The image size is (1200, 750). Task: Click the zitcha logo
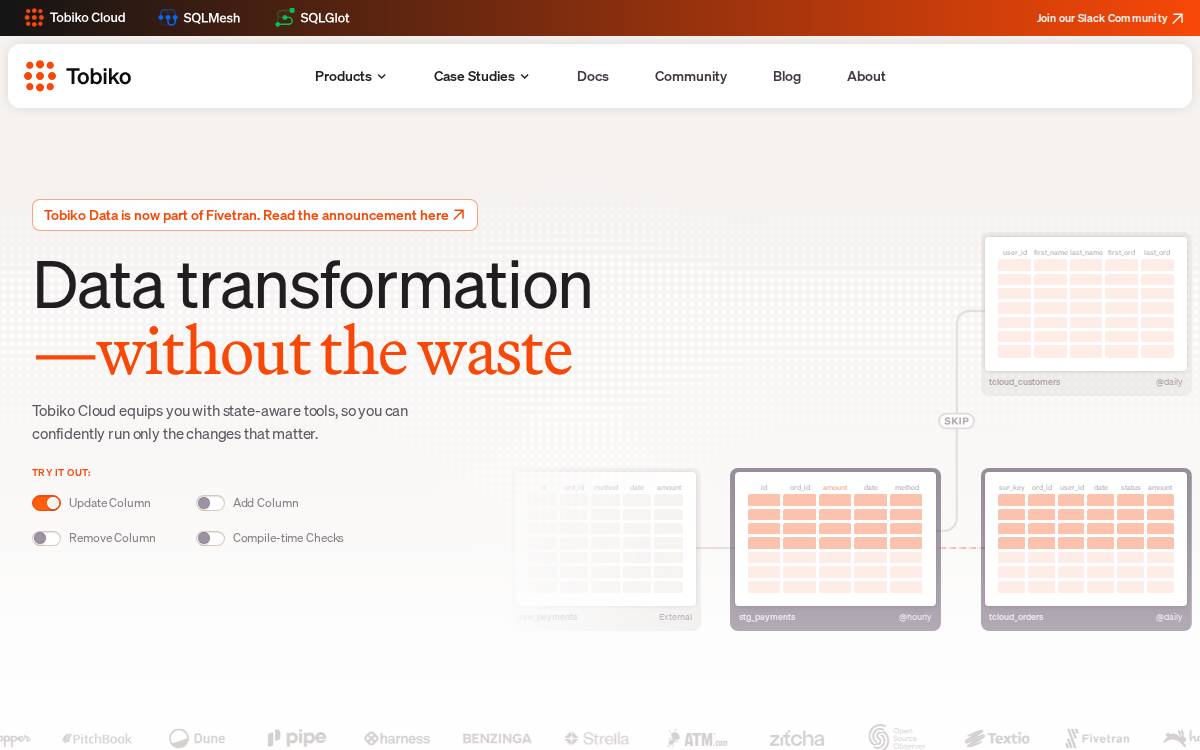coord(797,739)
